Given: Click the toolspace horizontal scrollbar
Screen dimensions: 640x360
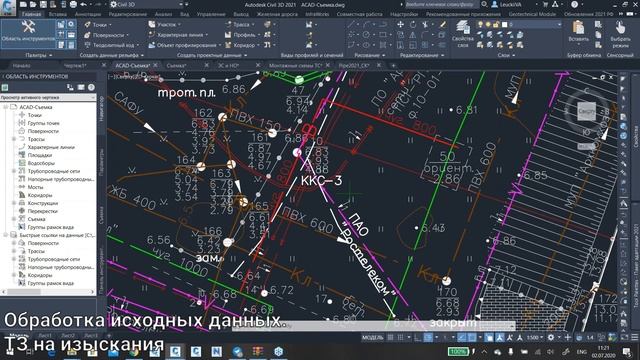Looking at the screenshot, I should coord(47,292).
